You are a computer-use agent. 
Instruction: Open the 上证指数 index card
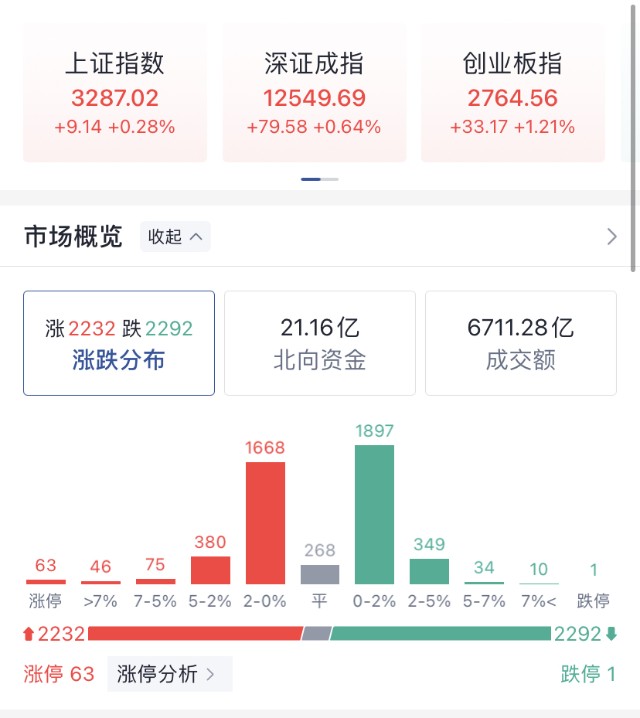click(x=115, y=92)
